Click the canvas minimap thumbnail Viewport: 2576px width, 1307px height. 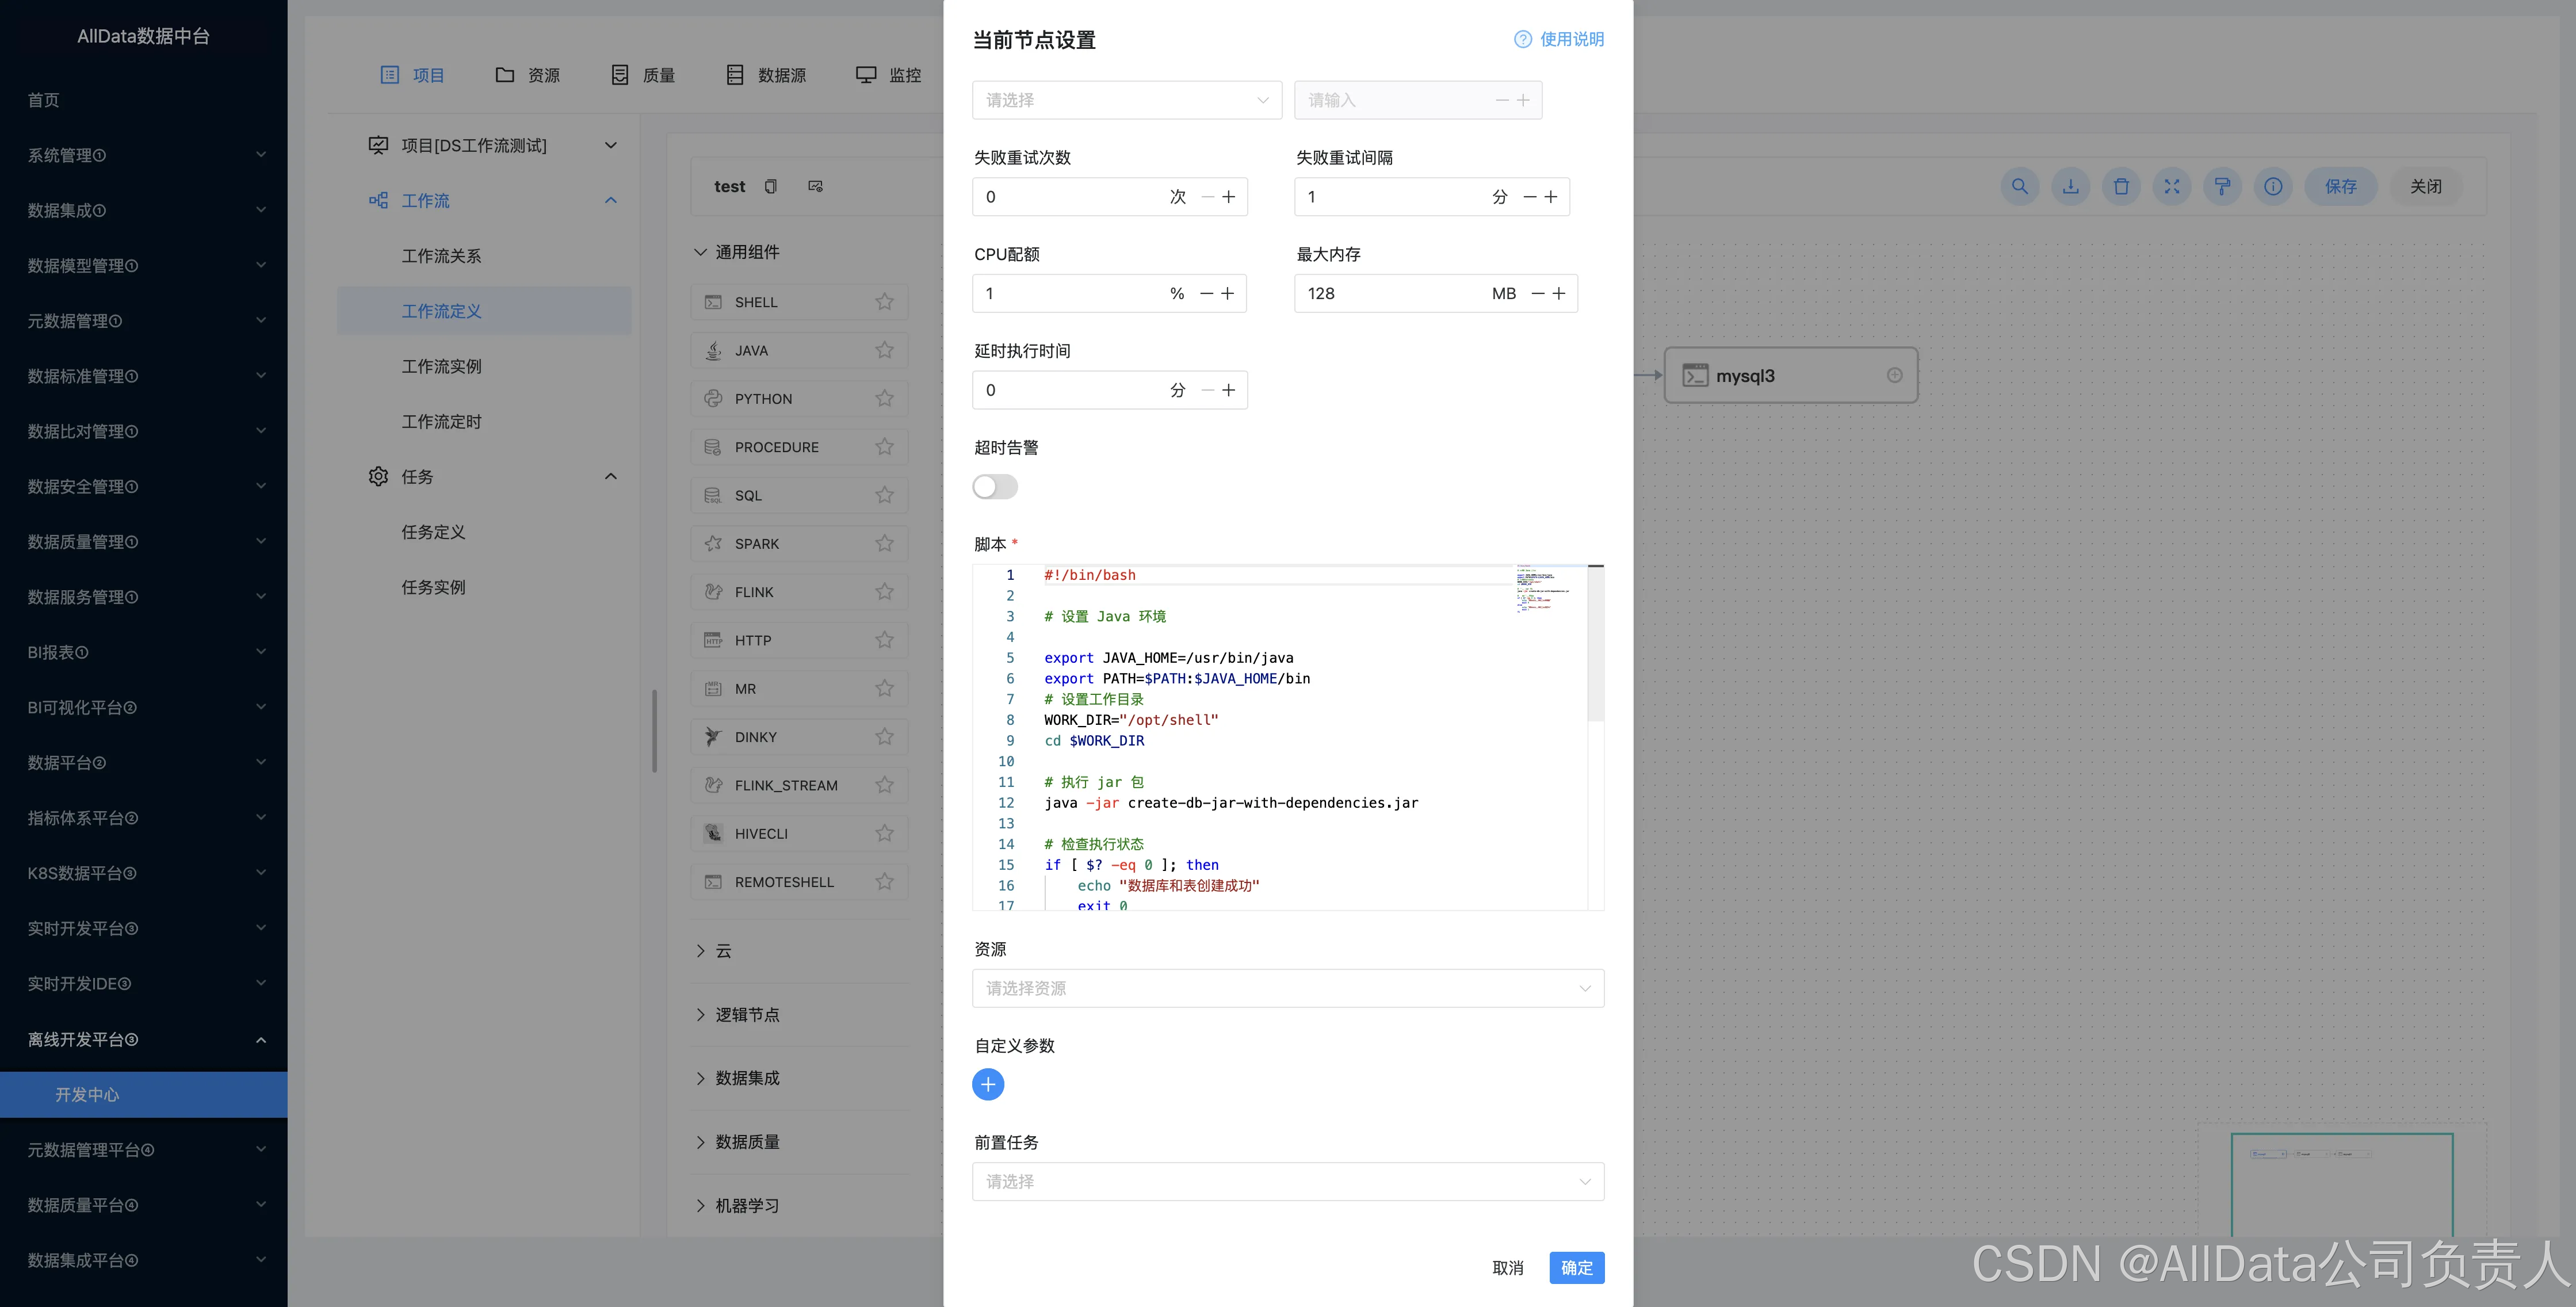pyautogui.click(x=2341, y=1184)
